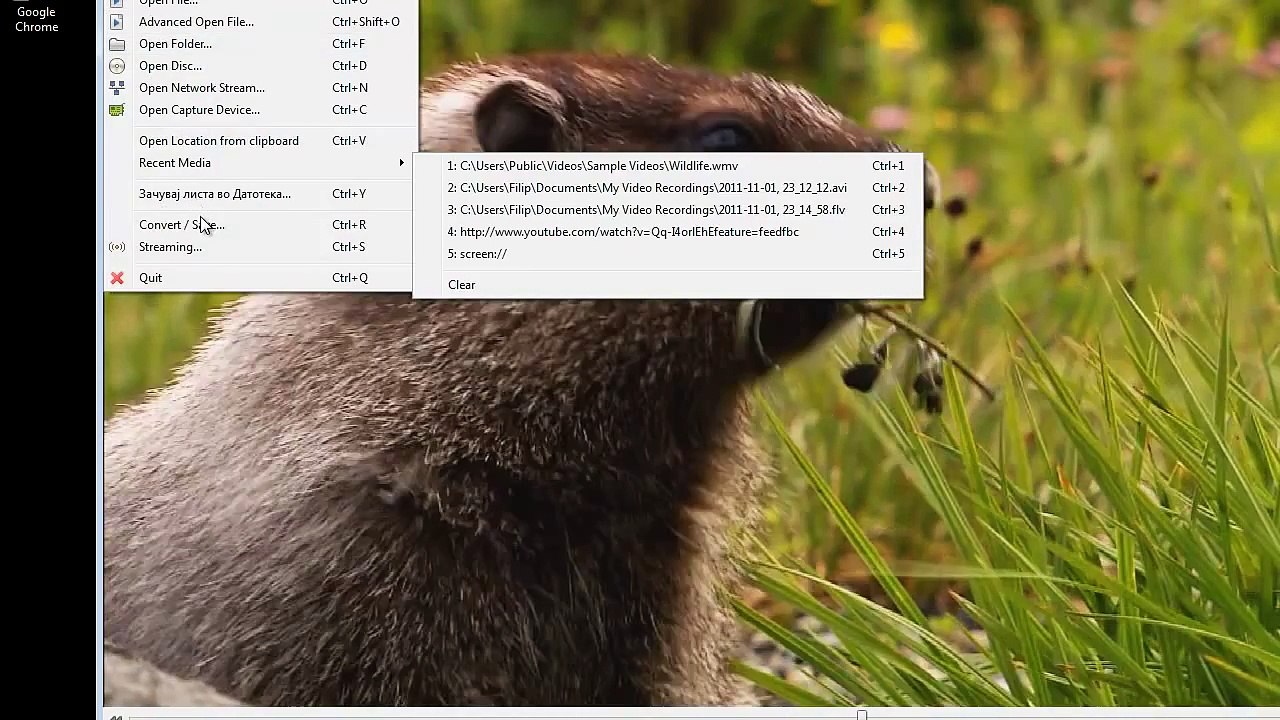Click the Open Folder icon
Image resolution: width=1280 pixels, height=720 pixels.
117,44
